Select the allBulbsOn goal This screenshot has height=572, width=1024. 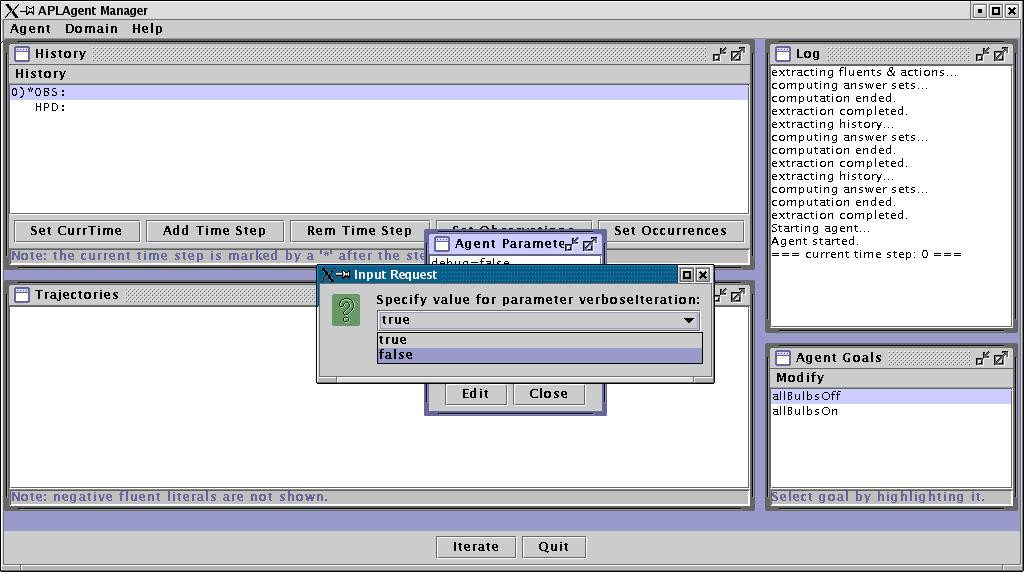pos(805,411)
